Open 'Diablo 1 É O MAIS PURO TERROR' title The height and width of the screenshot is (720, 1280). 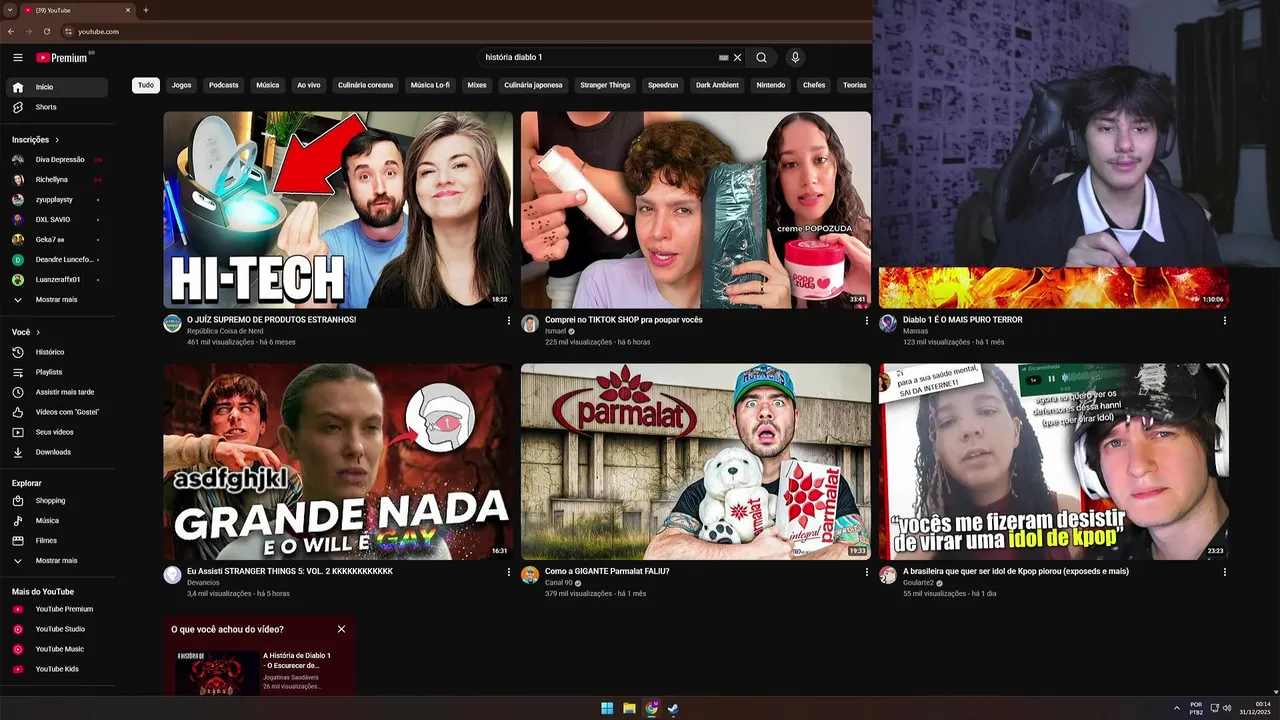tap(962, 320)
